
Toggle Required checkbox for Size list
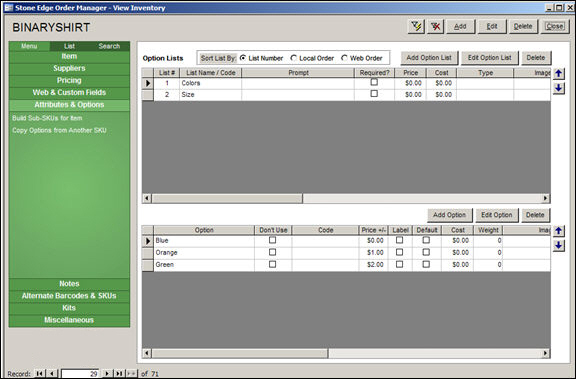click(374, 94)
